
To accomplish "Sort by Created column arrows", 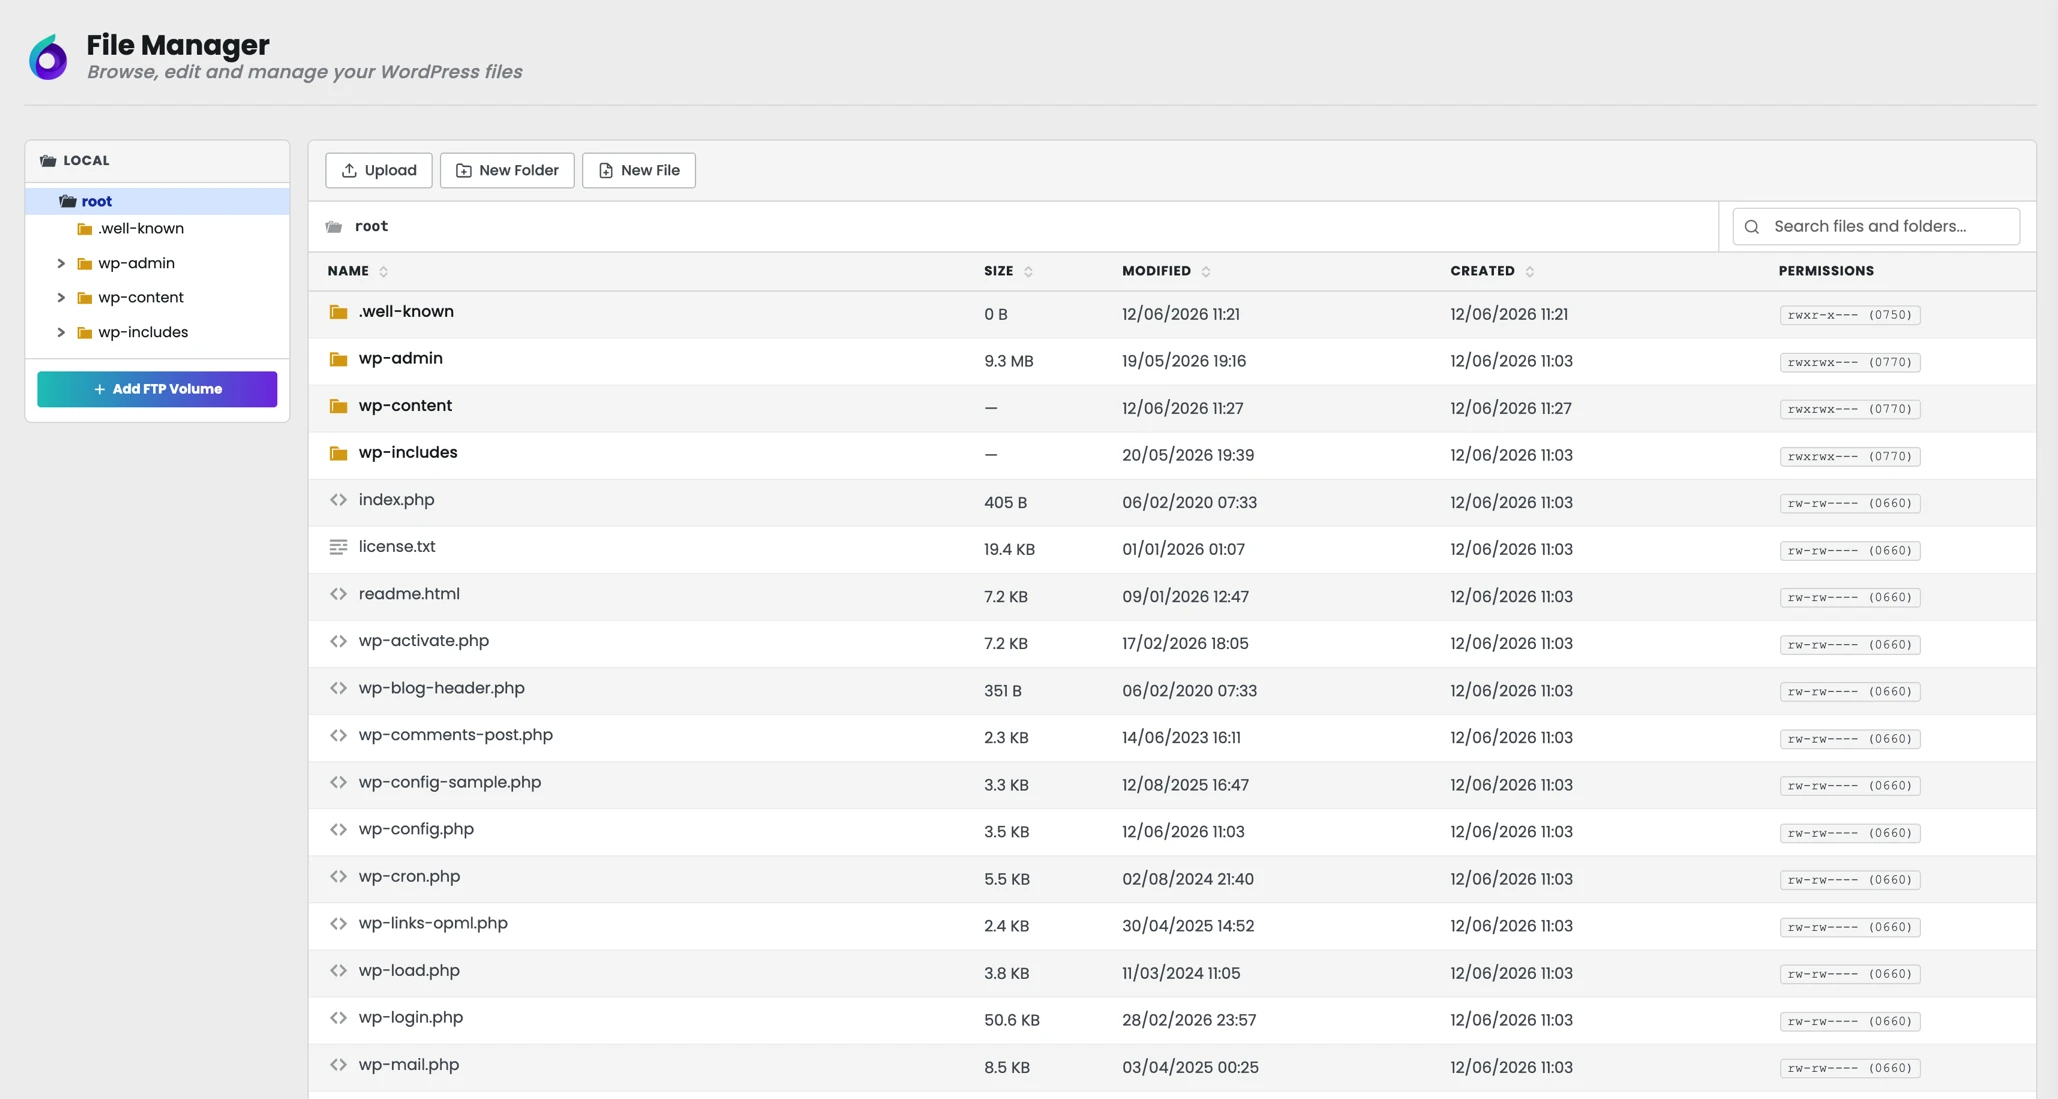I will [1530, 271].
